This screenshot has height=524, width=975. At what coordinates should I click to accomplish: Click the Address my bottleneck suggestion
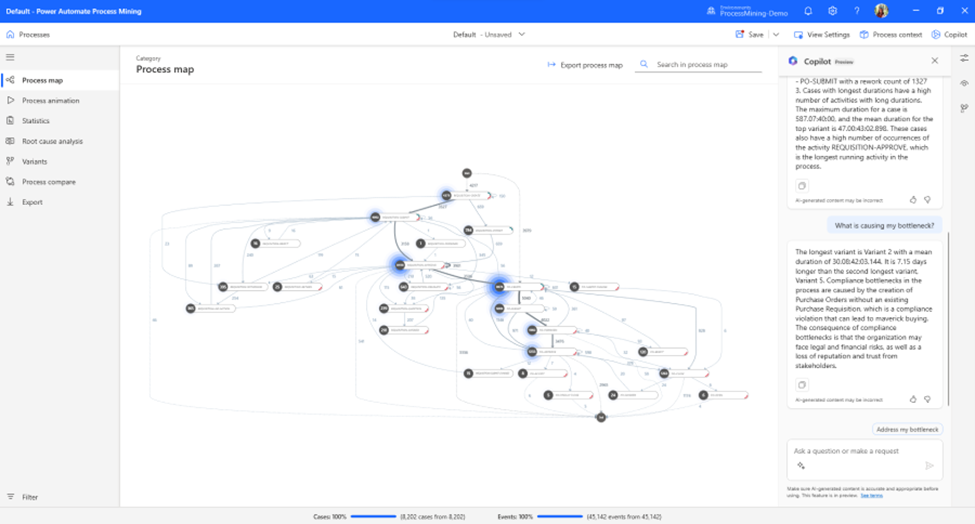[907, 429]
